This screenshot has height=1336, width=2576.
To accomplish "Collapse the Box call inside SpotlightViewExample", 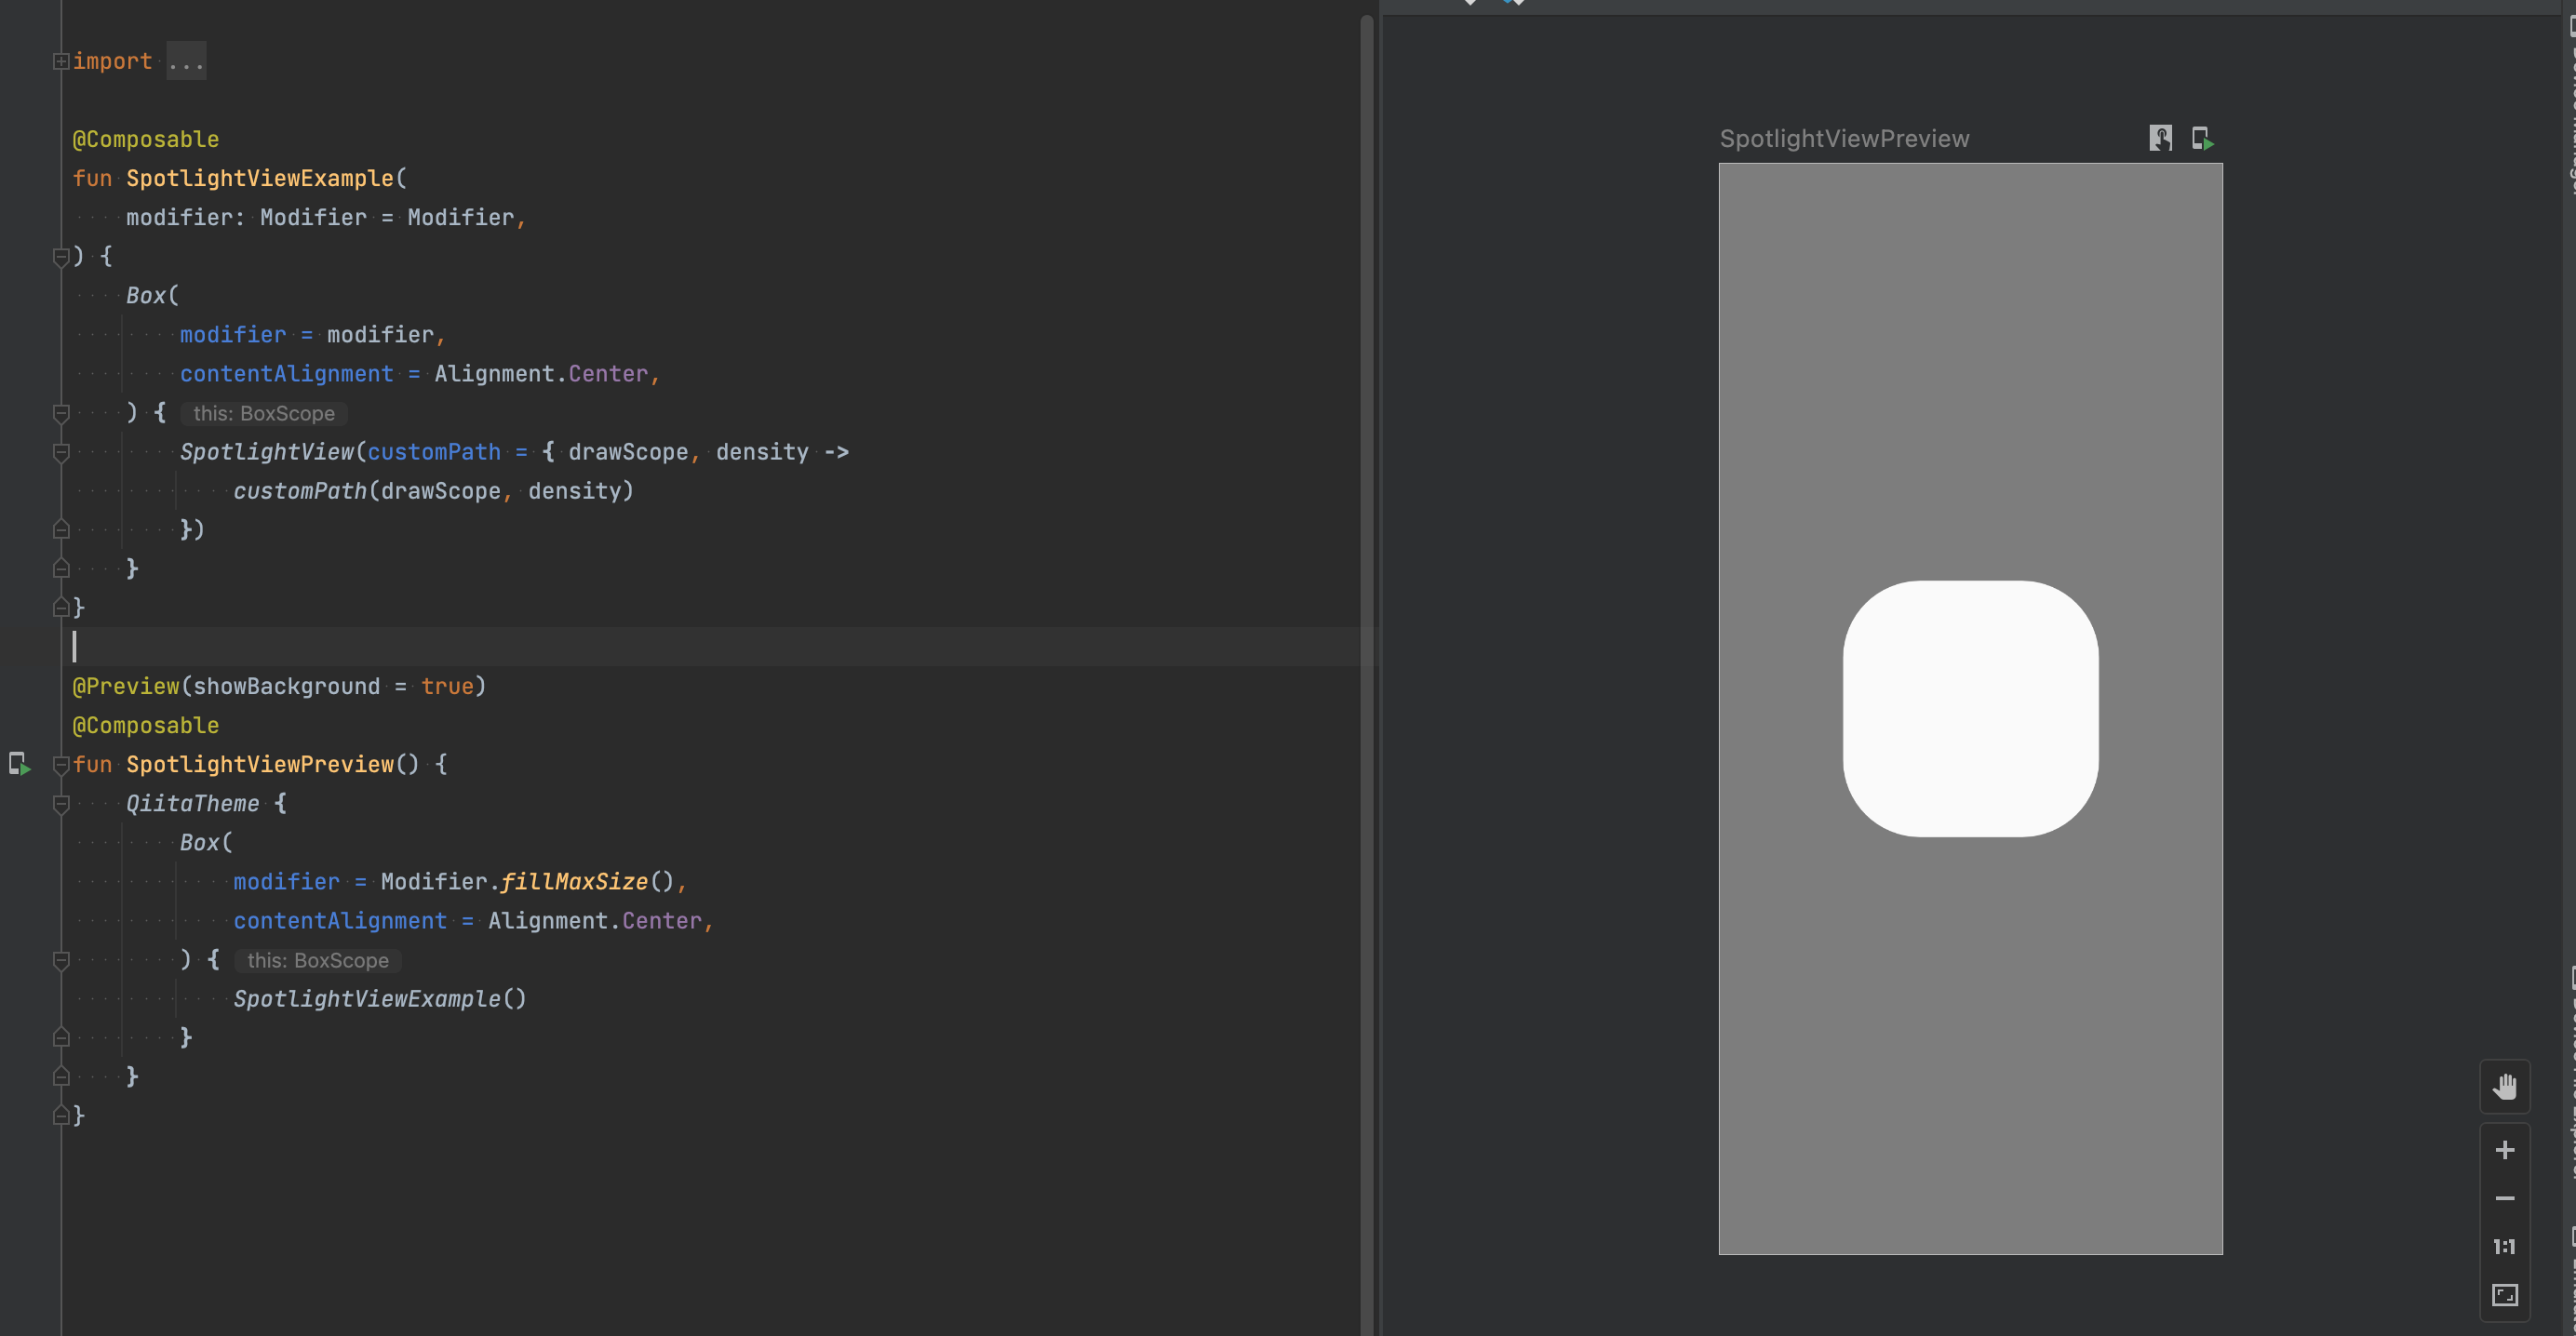I will pyautogui.click(x=61, y=413).
